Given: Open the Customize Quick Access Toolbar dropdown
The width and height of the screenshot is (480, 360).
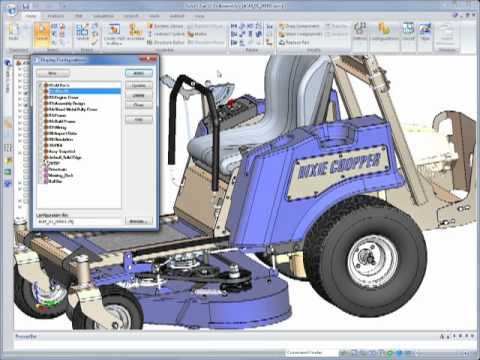Looking at the screenshot, I should coord(65,6).
